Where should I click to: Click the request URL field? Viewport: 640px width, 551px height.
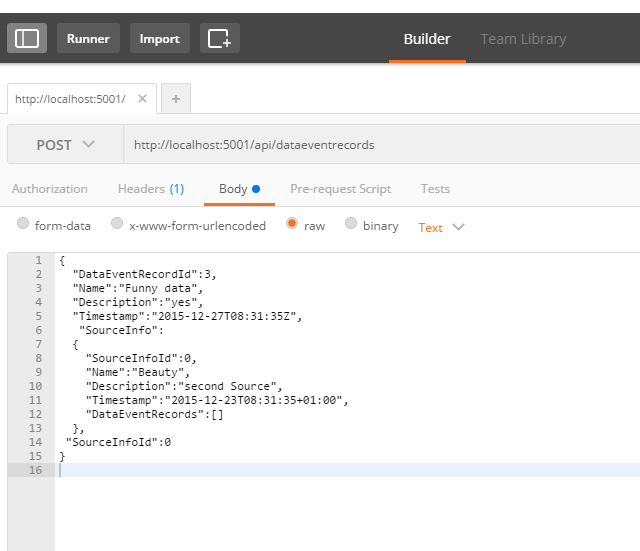382,144
